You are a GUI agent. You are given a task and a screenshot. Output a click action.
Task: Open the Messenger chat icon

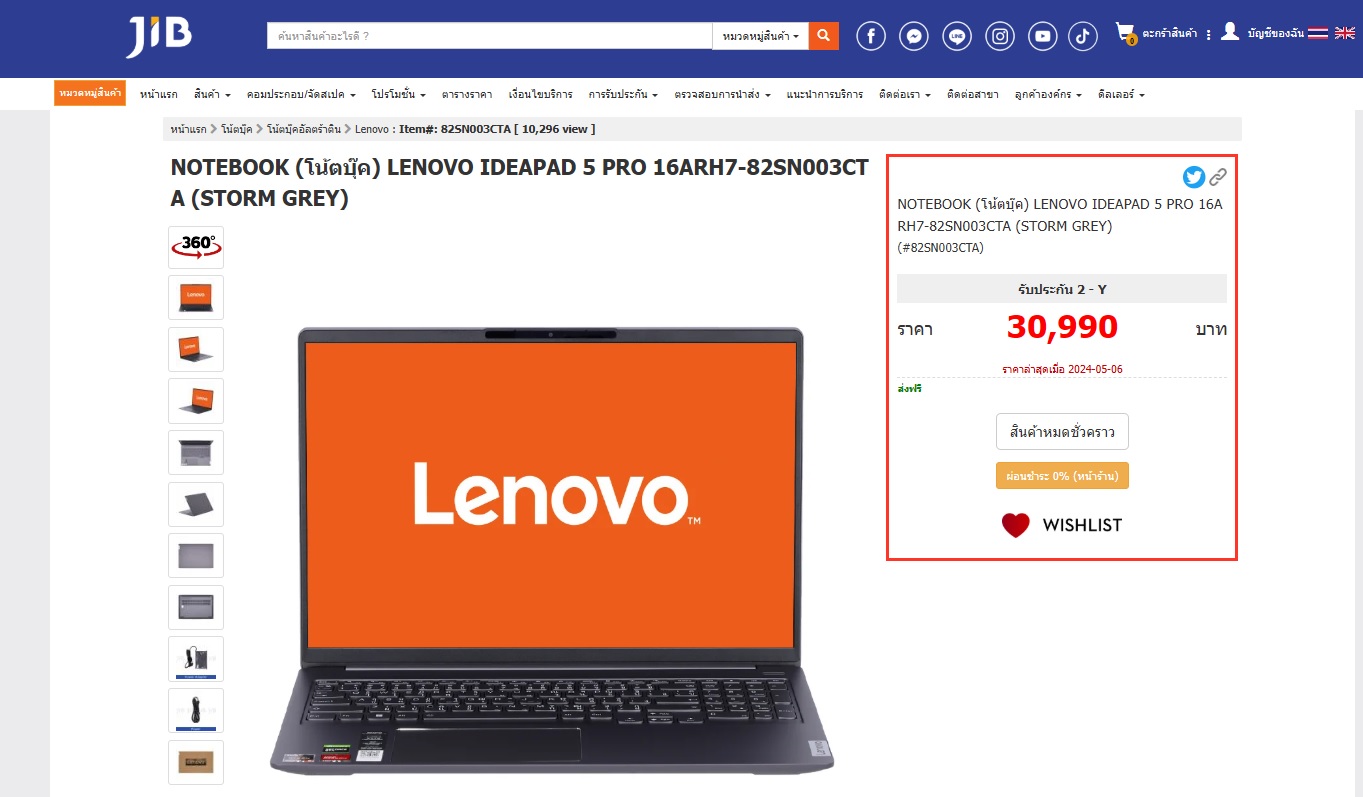click(x=914, y=37)
